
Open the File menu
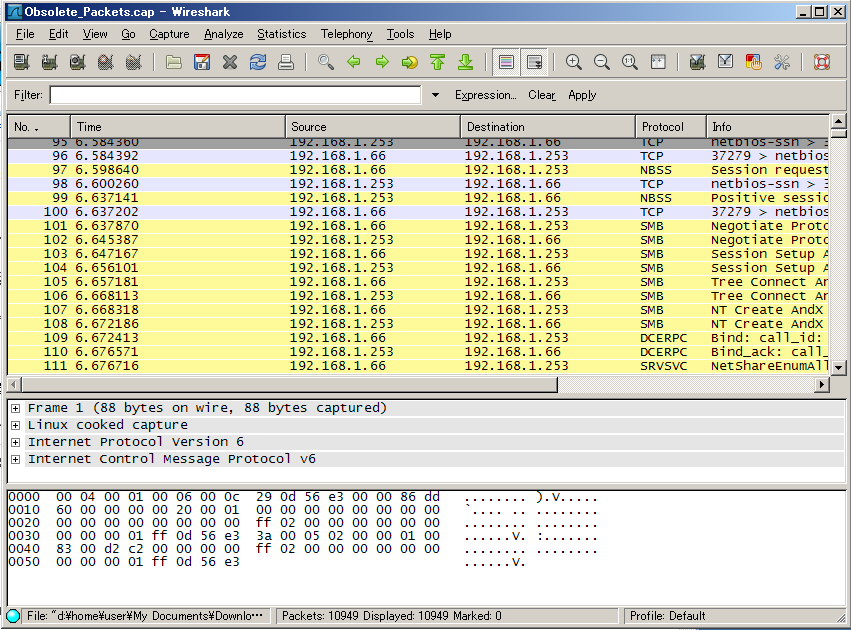point(25,34)
